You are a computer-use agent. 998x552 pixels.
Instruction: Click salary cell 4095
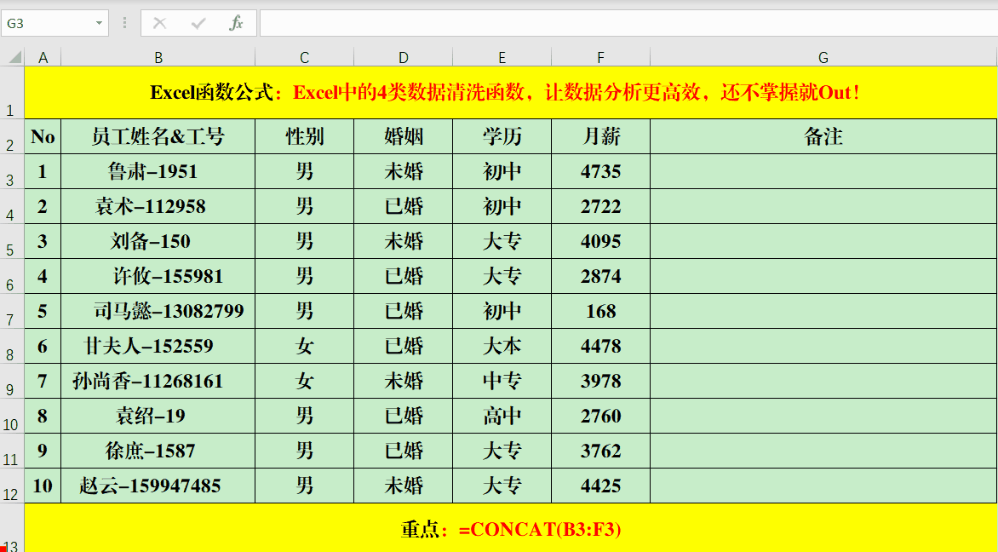(601, 241)
